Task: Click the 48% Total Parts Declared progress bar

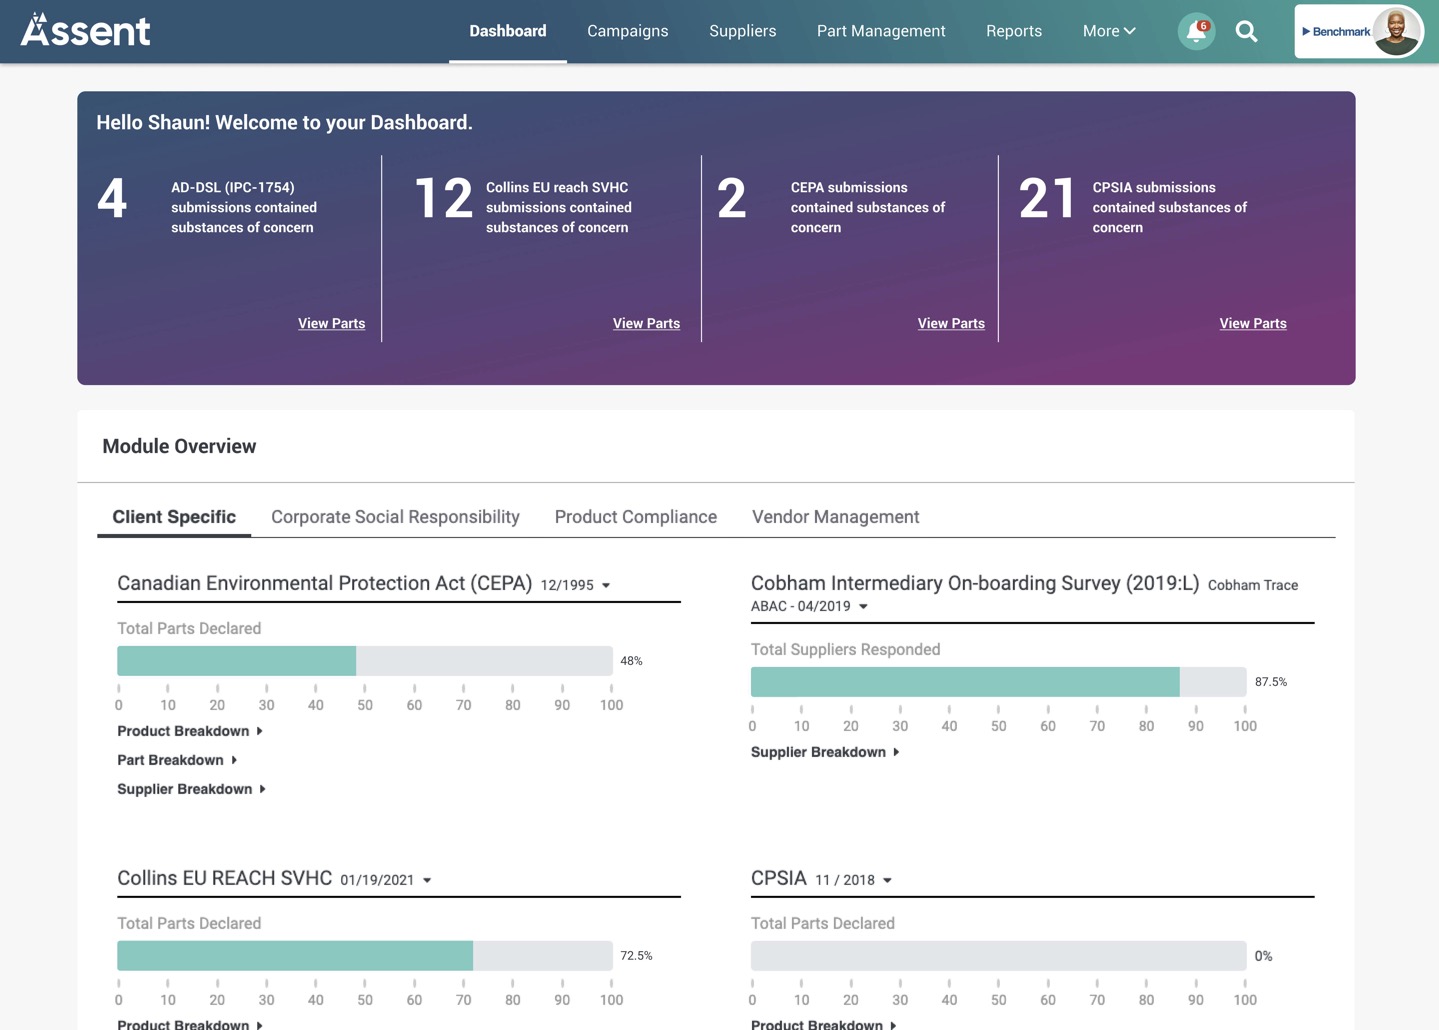Action: [x=365, y=661]
